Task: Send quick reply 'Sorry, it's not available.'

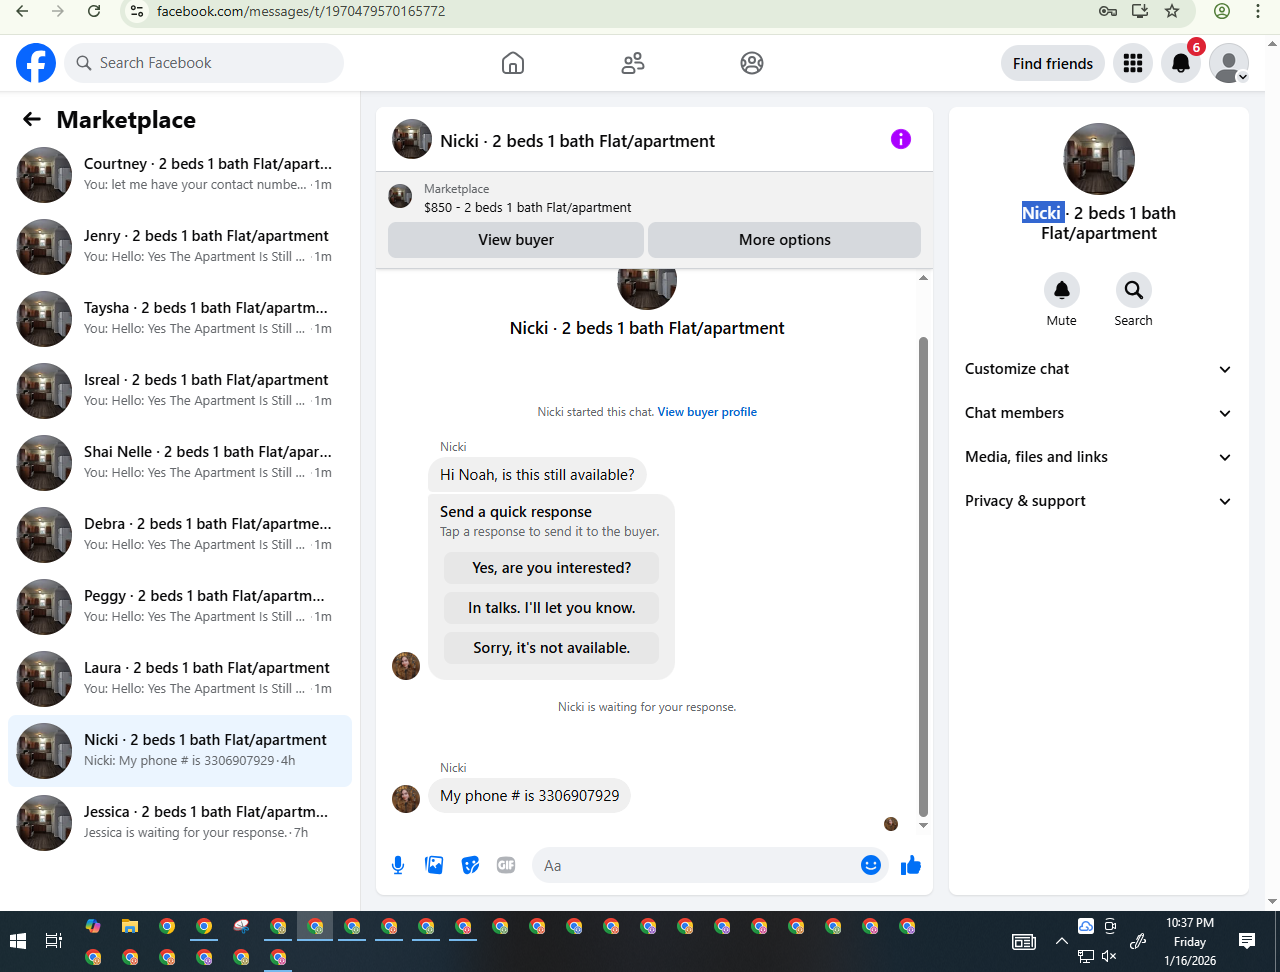Action: 552,648
